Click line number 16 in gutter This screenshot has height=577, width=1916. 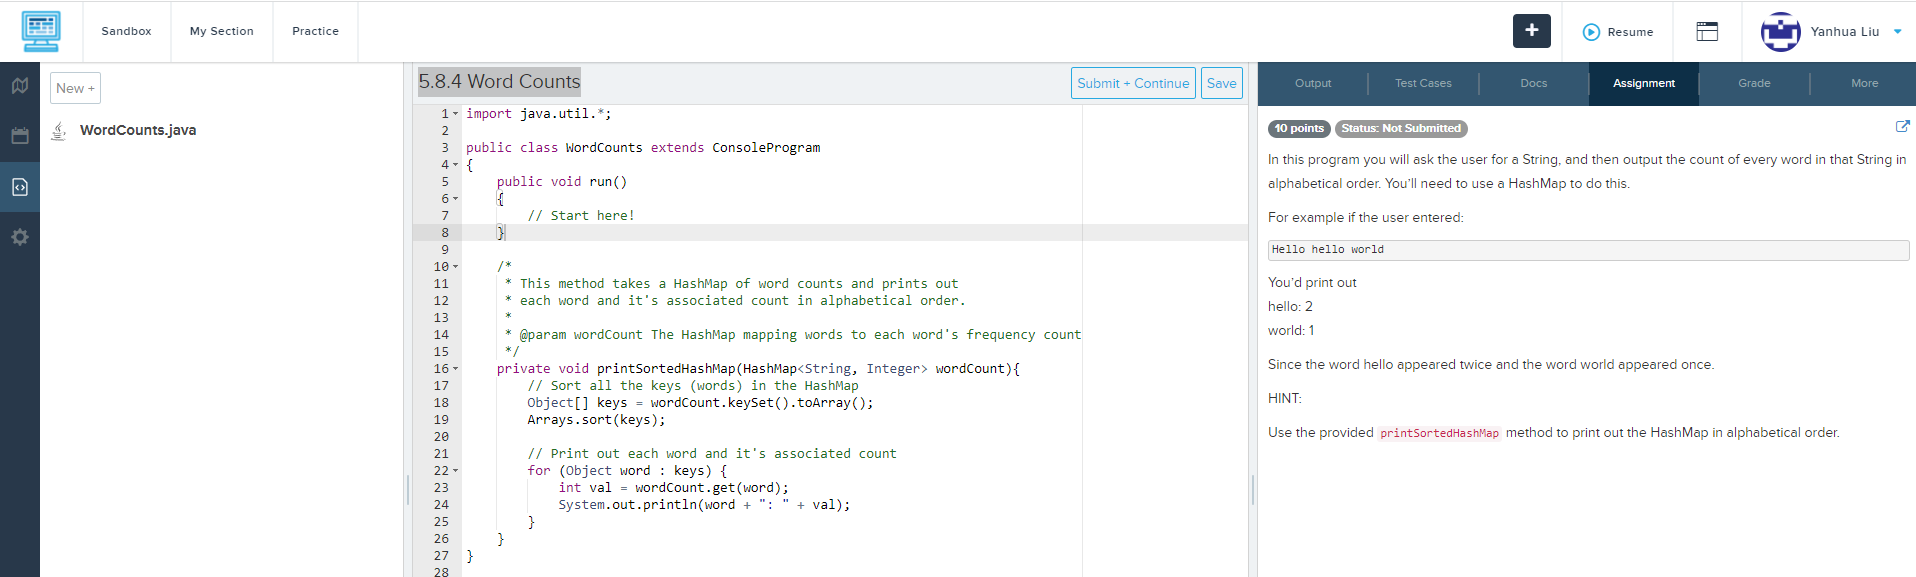coord(441,369)
